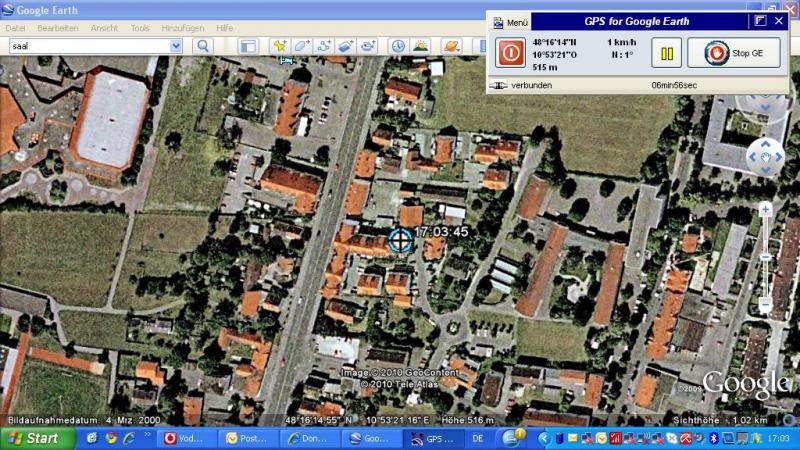
Task: Pause GPS tracking with yellow pause button
Action: click(x=666, y=53)
